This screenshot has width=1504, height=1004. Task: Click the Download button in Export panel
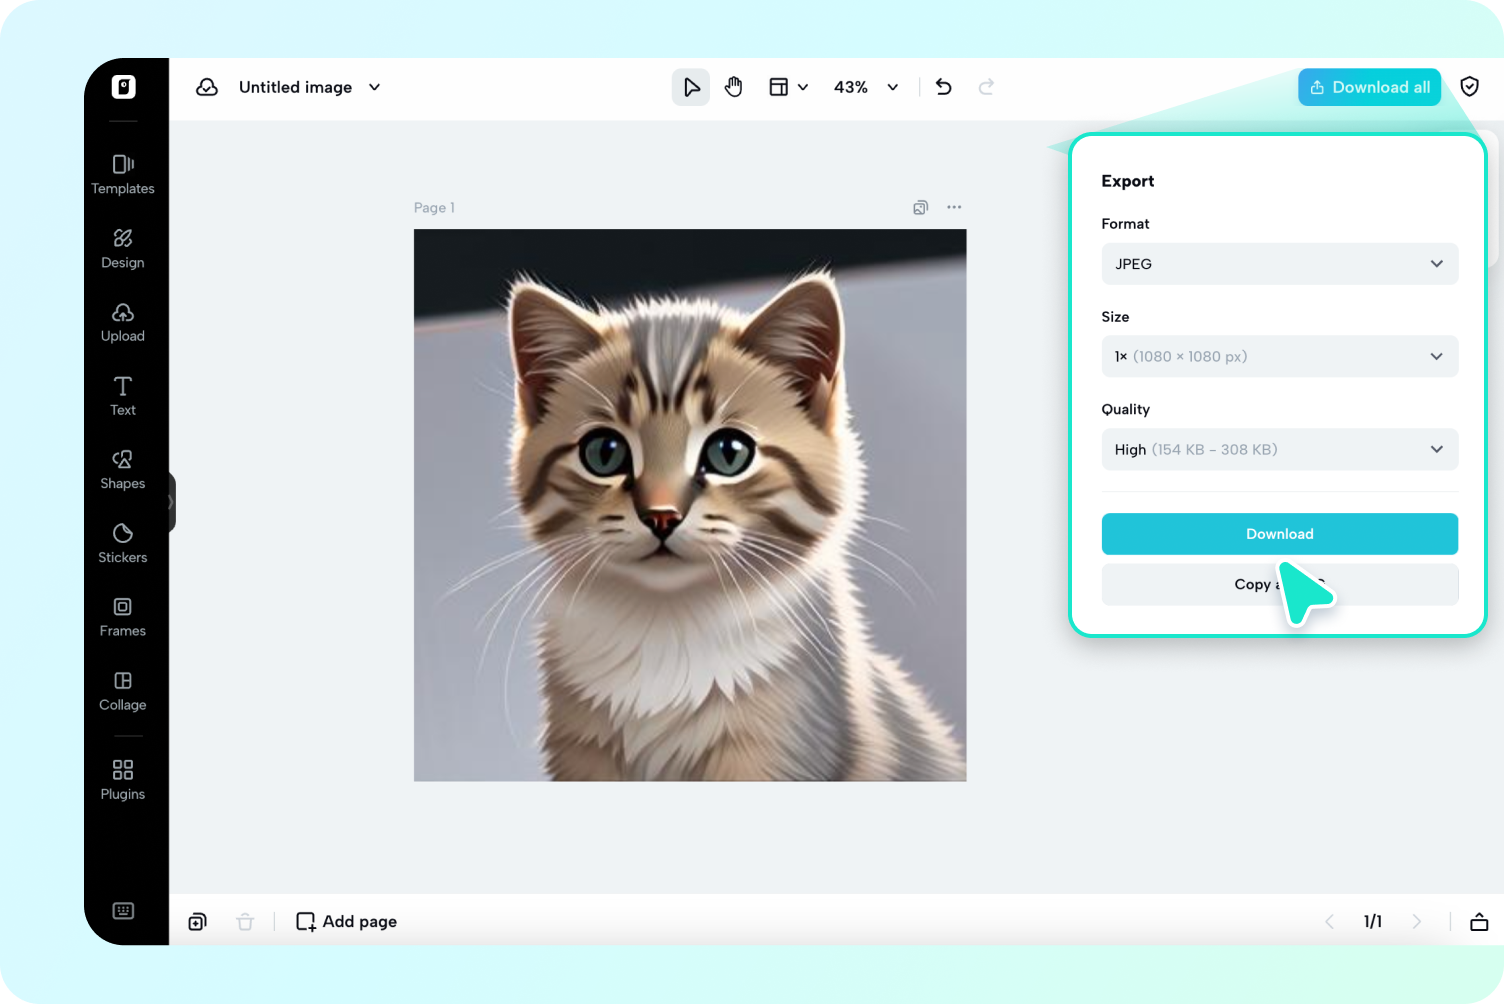[x=1280, y=534]
